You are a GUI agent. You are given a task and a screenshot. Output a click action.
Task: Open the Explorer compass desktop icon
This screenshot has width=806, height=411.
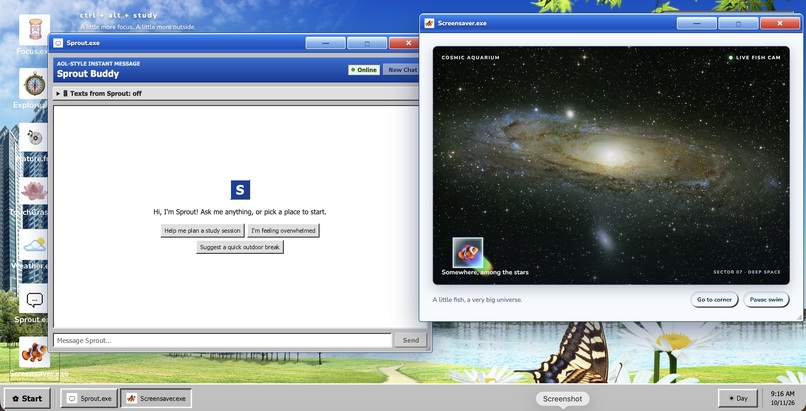pyautogui.click(x=34, y=84)
